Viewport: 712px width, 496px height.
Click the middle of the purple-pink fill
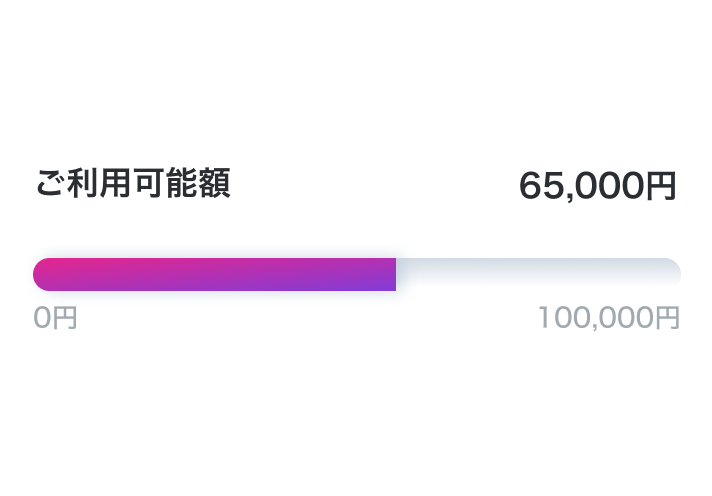pyautogui.click(x=215, y=274)
